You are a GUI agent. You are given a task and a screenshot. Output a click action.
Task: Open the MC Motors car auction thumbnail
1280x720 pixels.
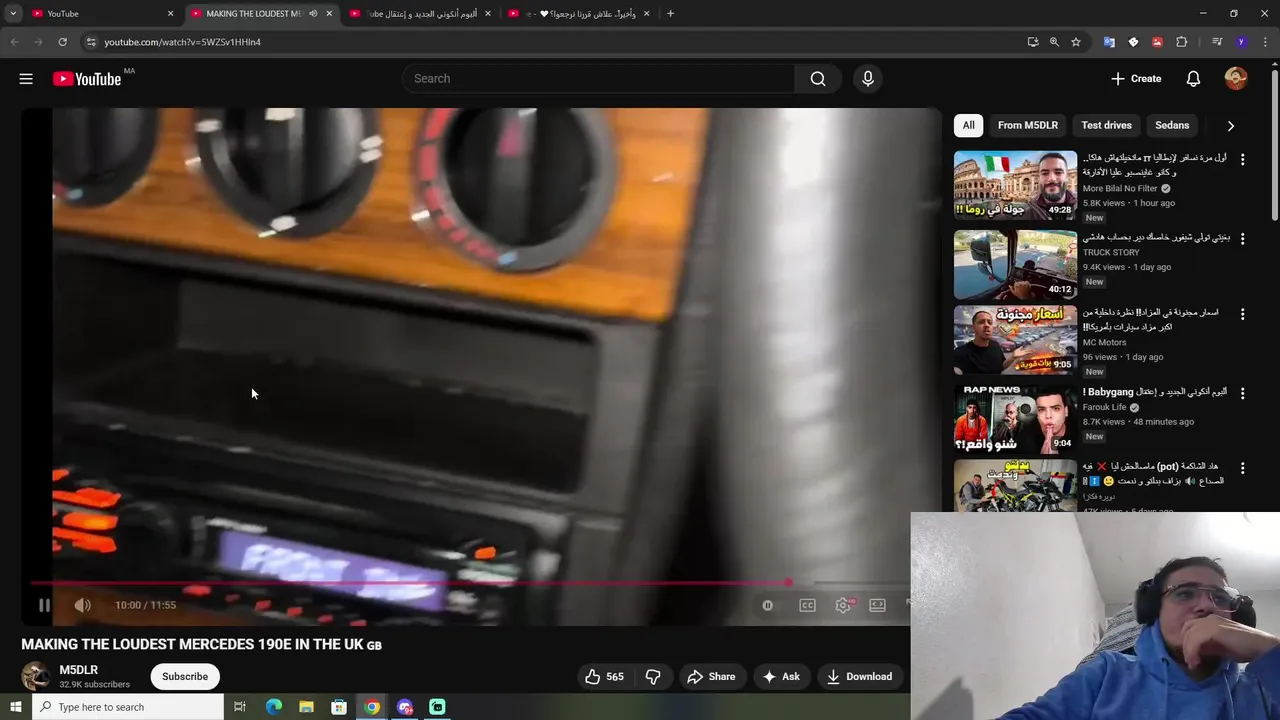[1015, 340]
